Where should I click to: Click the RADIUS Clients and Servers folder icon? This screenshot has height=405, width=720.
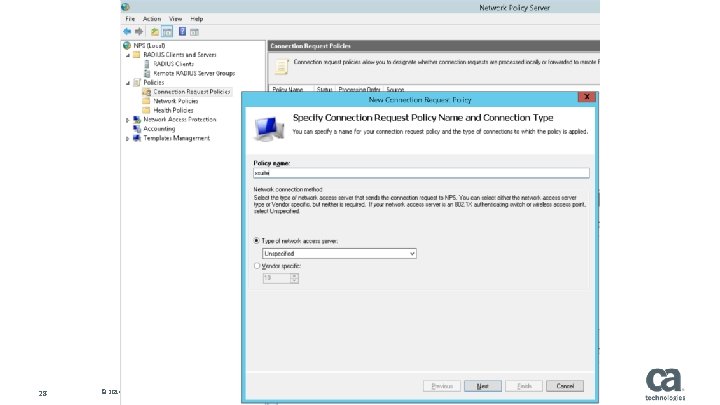pyautogui.click(x=136, y=55)
